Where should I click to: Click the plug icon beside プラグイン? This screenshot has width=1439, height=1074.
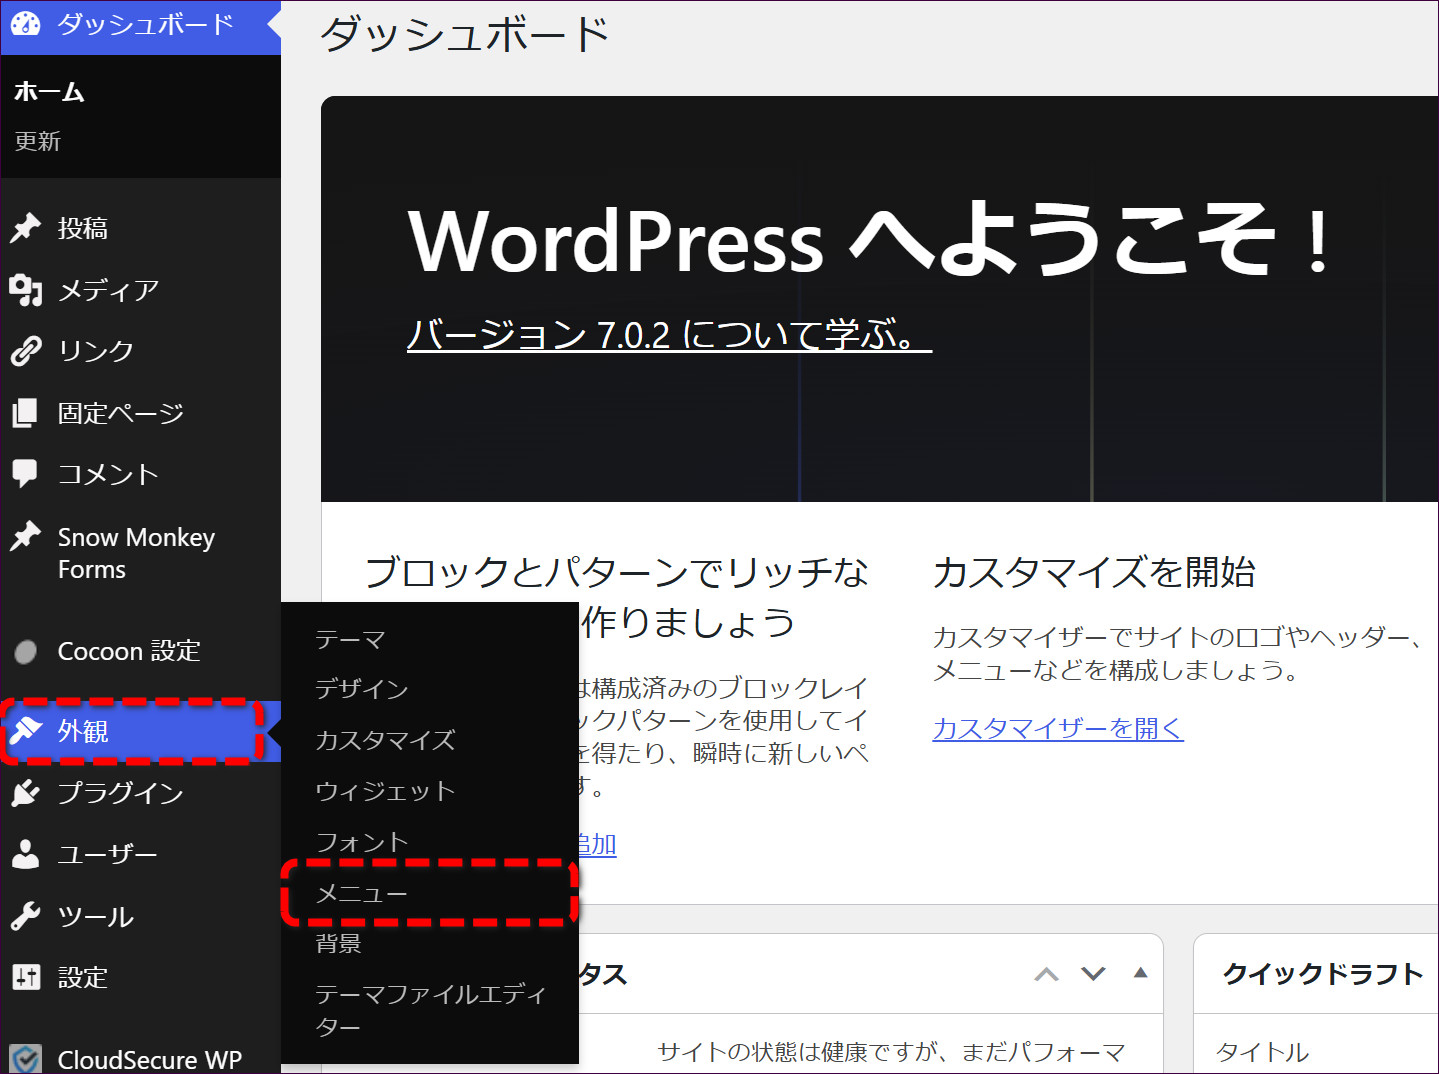[x=26, y=793]
